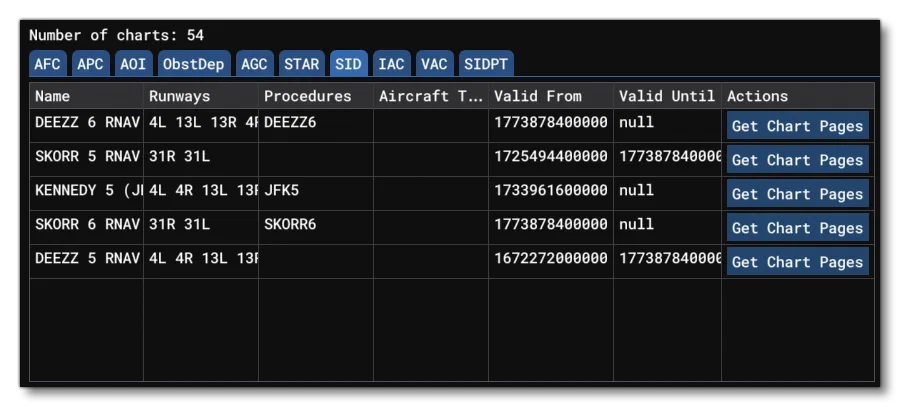Viewport: 900px width, 407px height.
Task: Switch to the AFC tab
Action: point(48,64)
